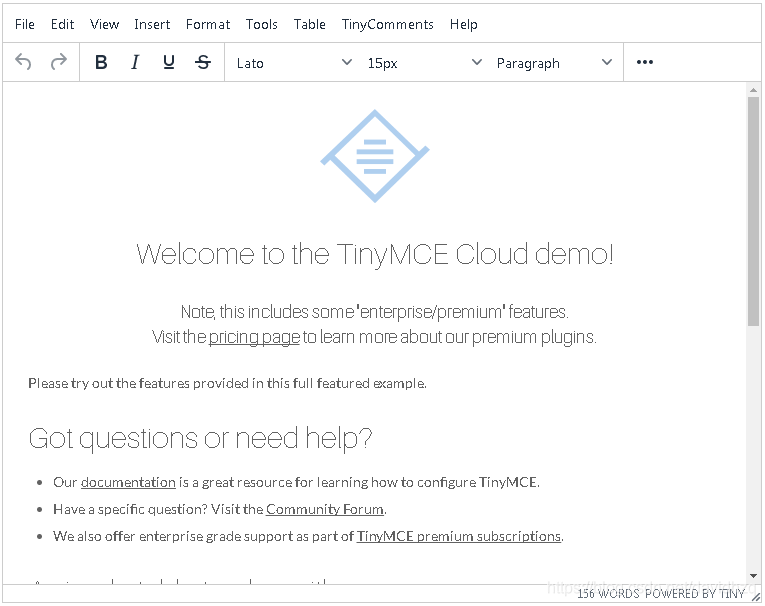Click the scrollbar up arrow
The image size is (765, 606).
point(753,90)
